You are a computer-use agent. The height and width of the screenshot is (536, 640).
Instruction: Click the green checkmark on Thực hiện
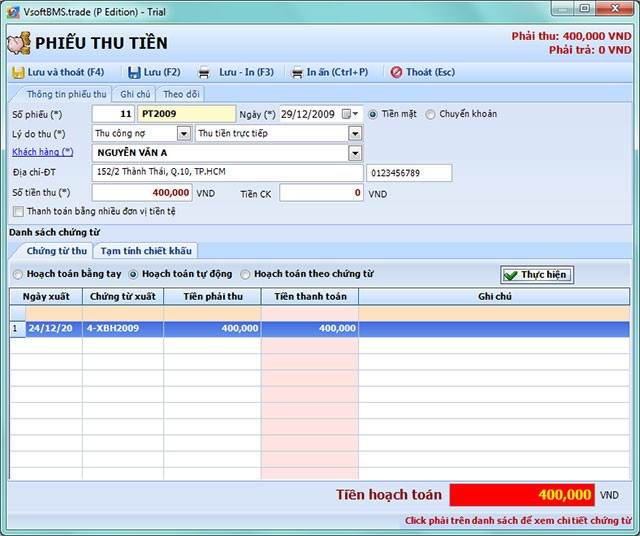click(x=511, y=275)
